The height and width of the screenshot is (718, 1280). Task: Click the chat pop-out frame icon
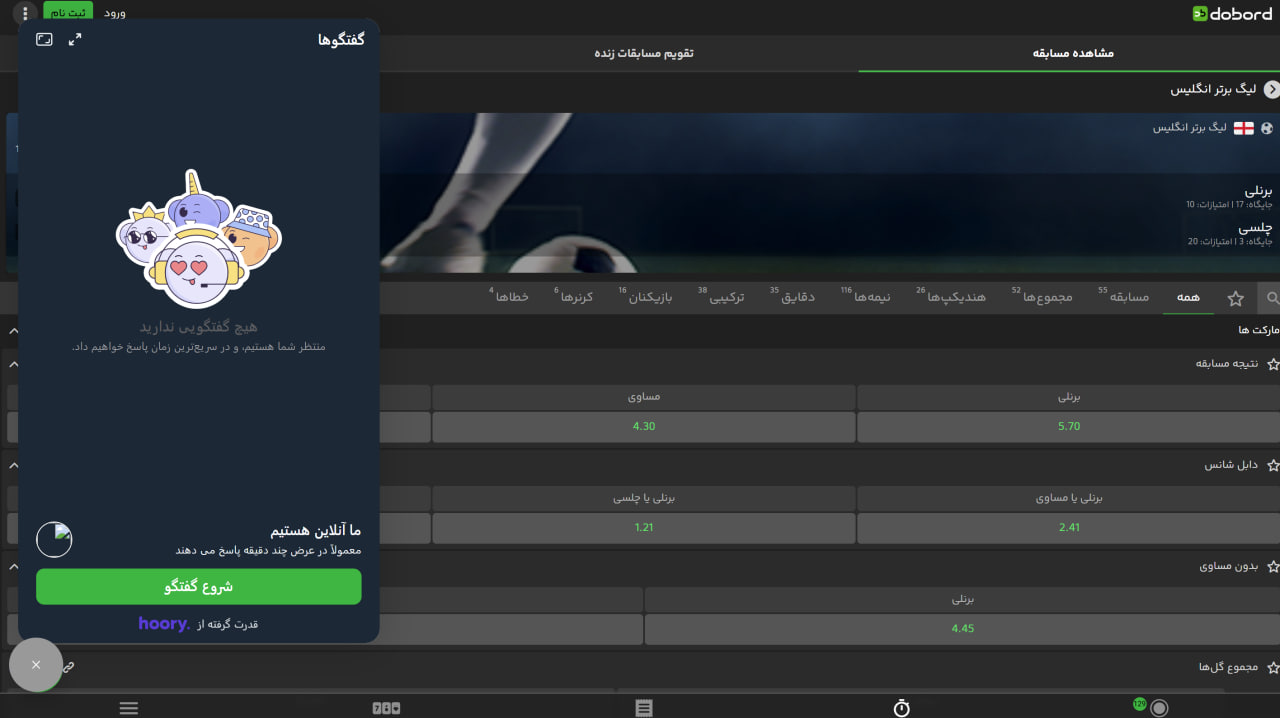[44, 39]
